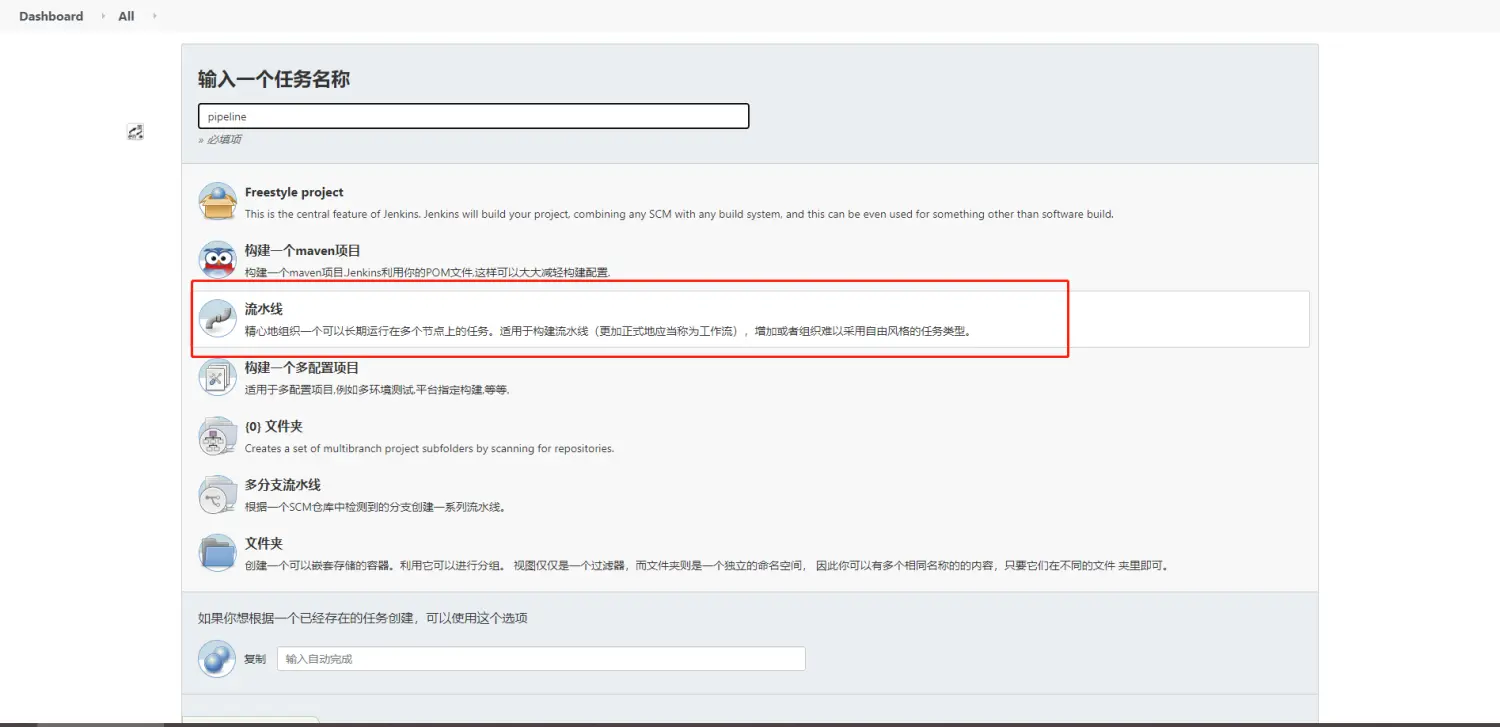Click the Freestyle project box icon
The width and height of the screenshot is (1500, 727).
click(x=217, y=202)
